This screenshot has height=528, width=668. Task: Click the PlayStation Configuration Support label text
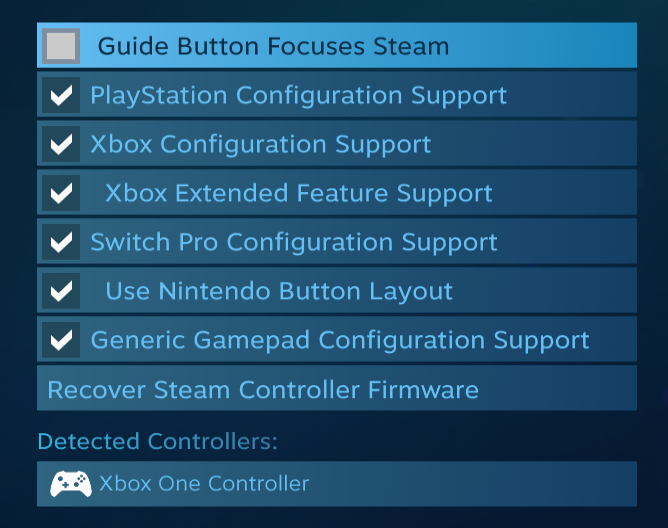(298, 96)
